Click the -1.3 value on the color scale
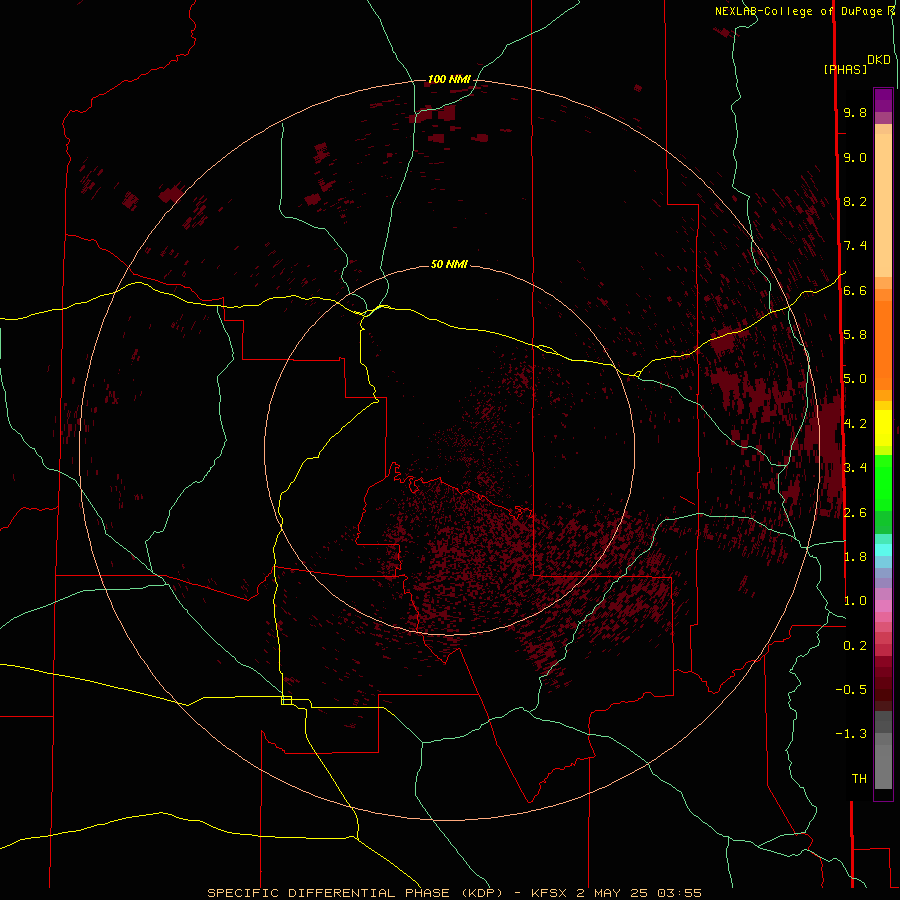The image size is (900, 900). click(851, 734)
